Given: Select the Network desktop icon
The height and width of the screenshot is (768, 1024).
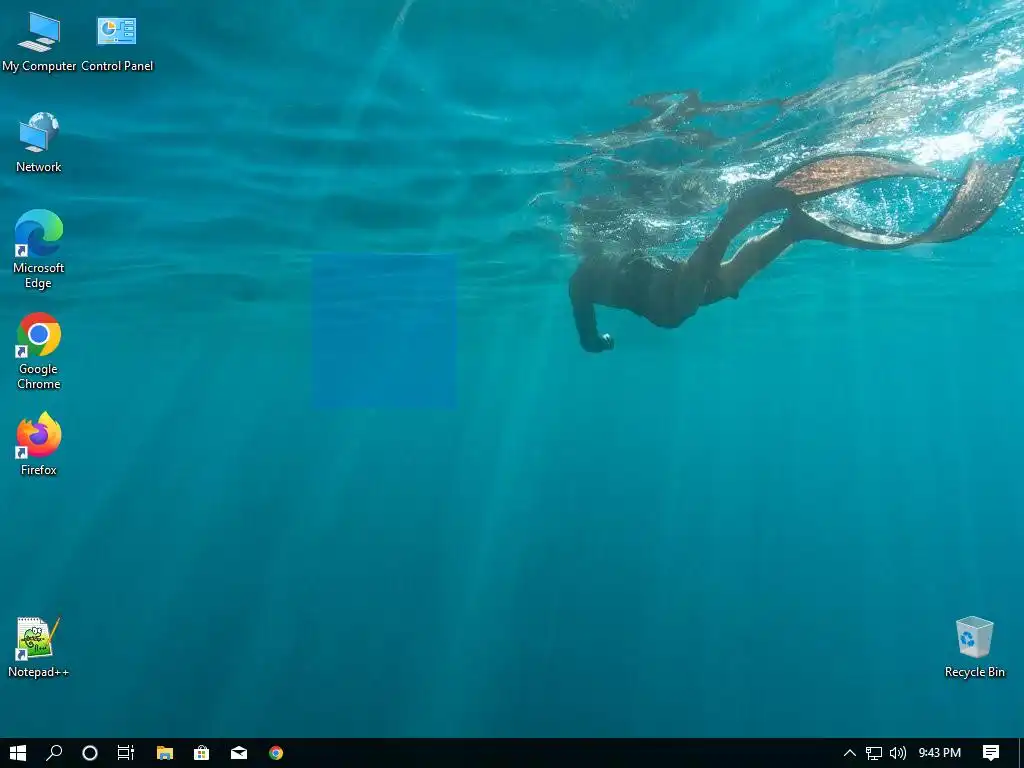Looking at the screenshot, I should [x=39, y=142].
